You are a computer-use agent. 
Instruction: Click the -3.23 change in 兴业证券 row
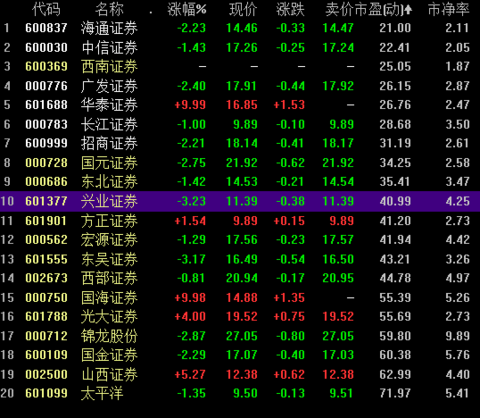tap(191, 201)
